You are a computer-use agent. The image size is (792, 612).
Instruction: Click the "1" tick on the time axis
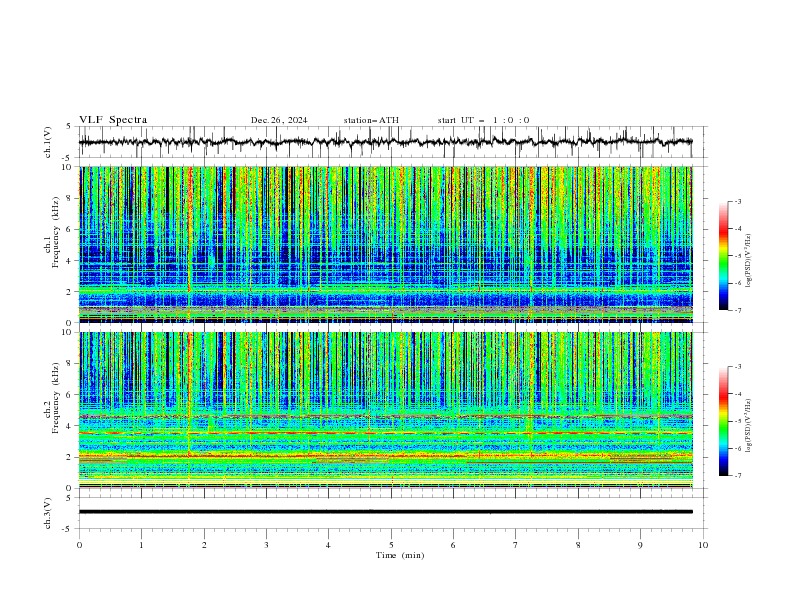(x=141, y=545)
